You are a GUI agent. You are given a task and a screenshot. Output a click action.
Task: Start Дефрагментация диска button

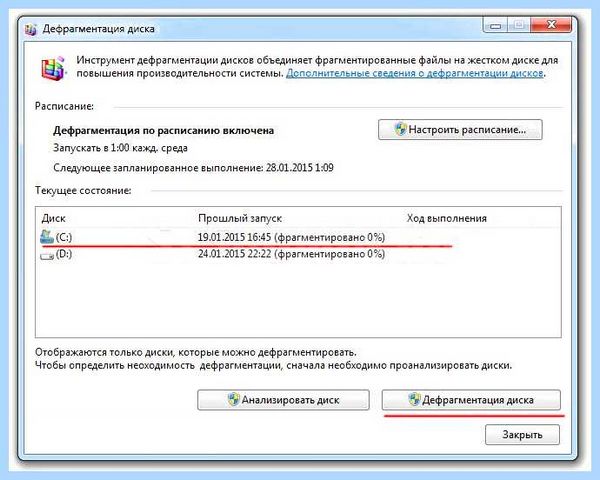[471, 400]
